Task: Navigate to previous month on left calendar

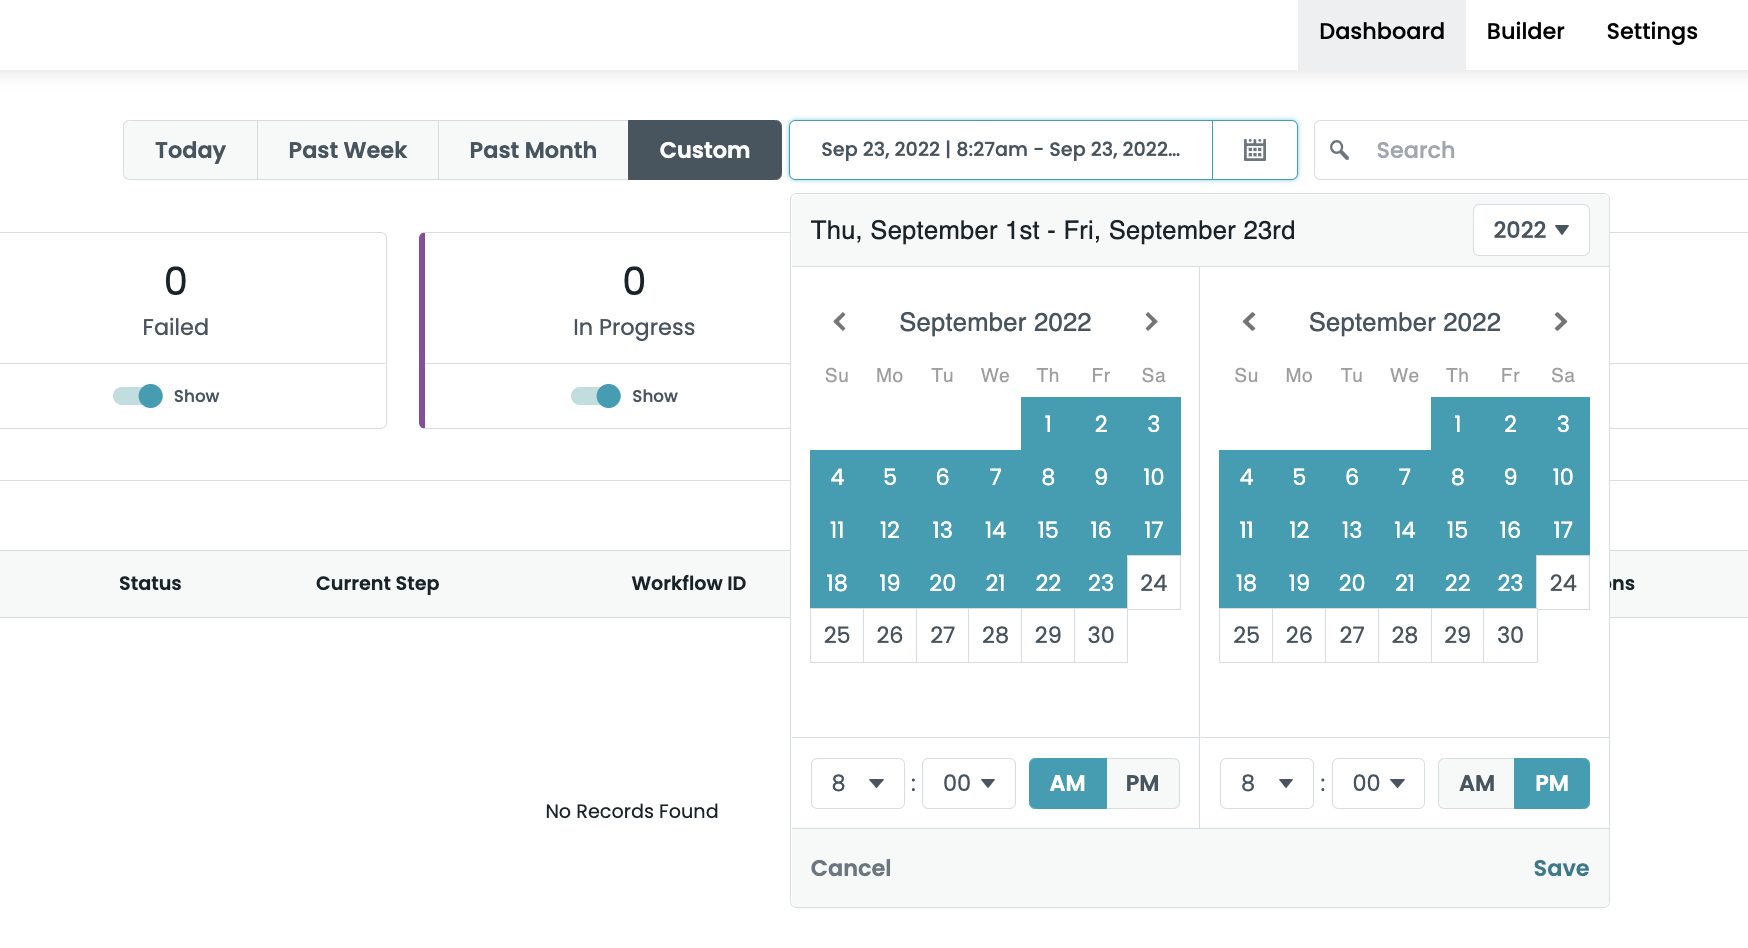Action: [x=839, y=321]
